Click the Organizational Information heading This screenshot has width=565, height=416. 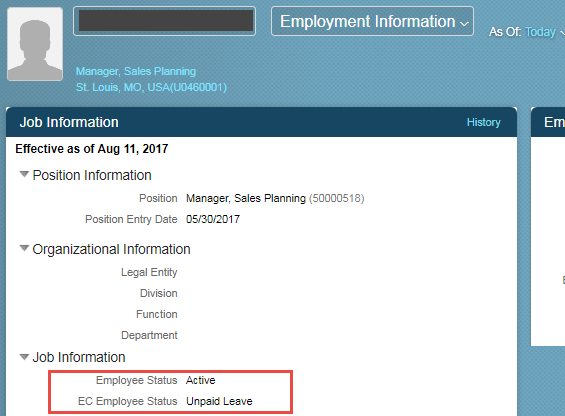[111, 249]
